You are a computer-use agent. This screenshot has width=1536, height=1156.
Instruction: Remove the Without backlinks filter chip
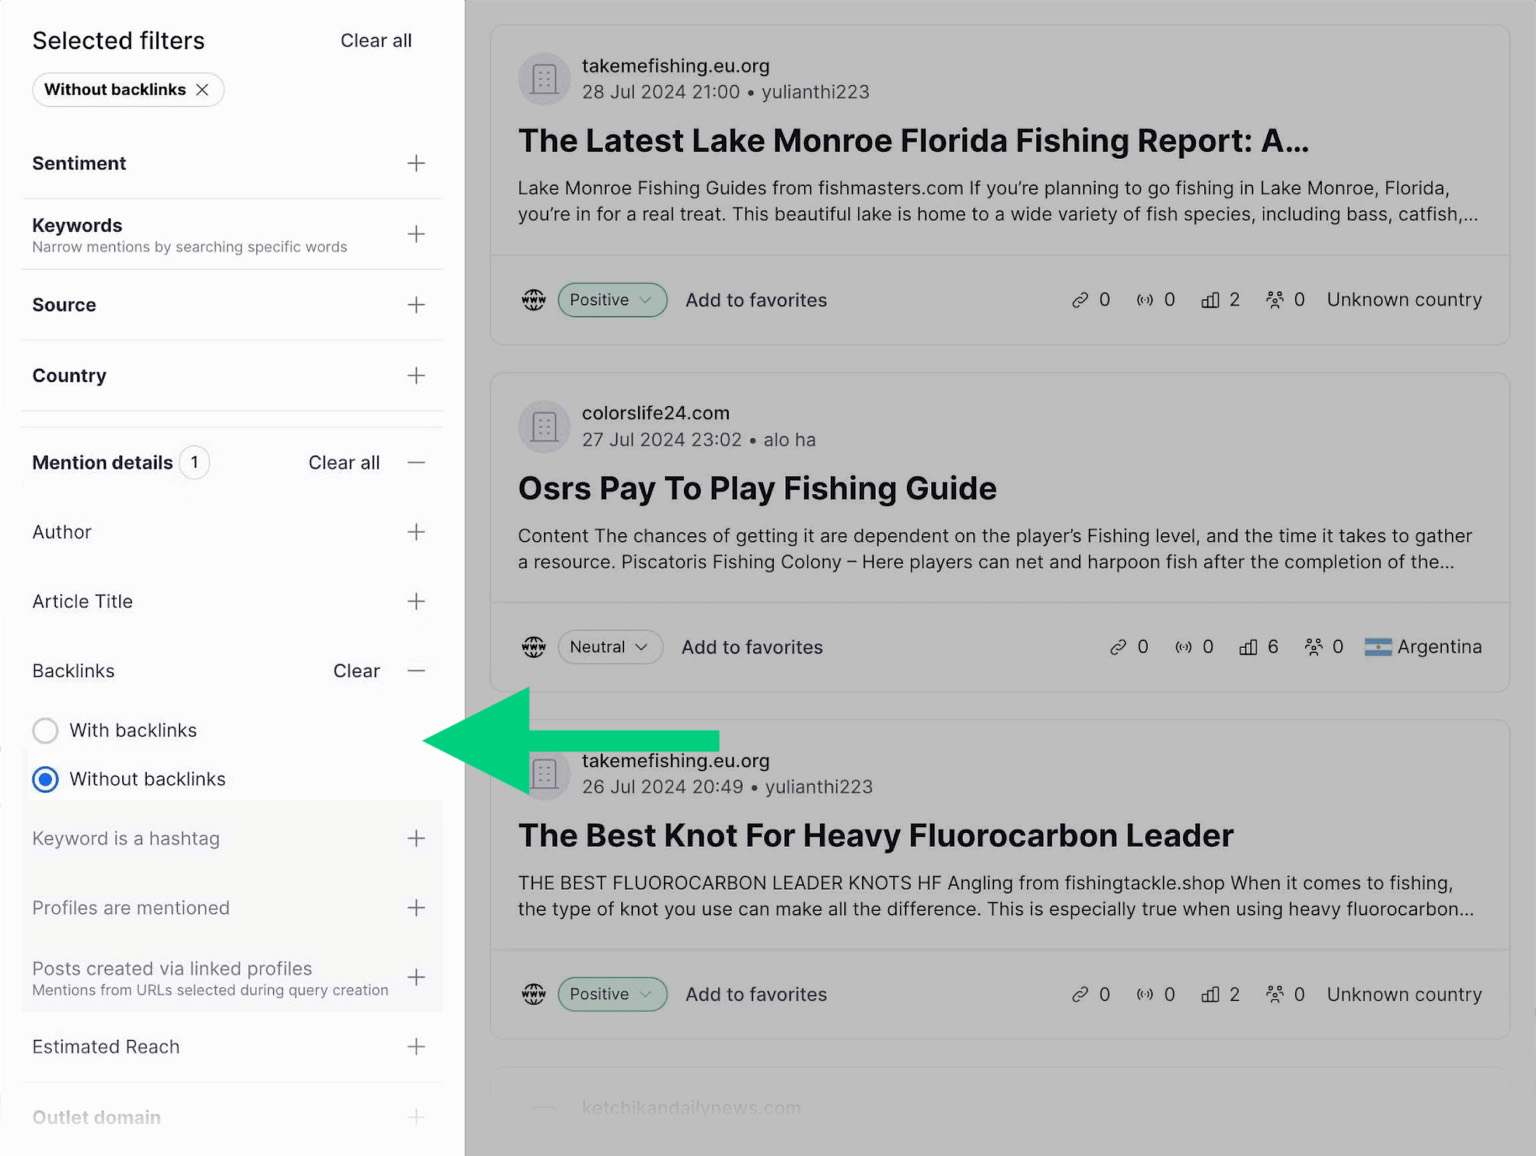(202, 90)
